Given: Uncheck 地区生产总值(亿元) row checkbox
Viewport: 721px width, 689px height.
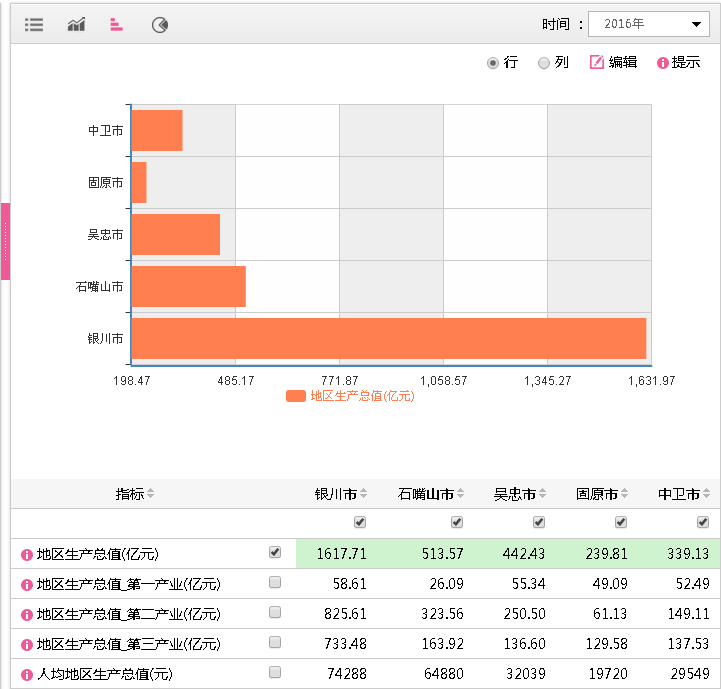Looking at the screenshot, I should 275,552.
